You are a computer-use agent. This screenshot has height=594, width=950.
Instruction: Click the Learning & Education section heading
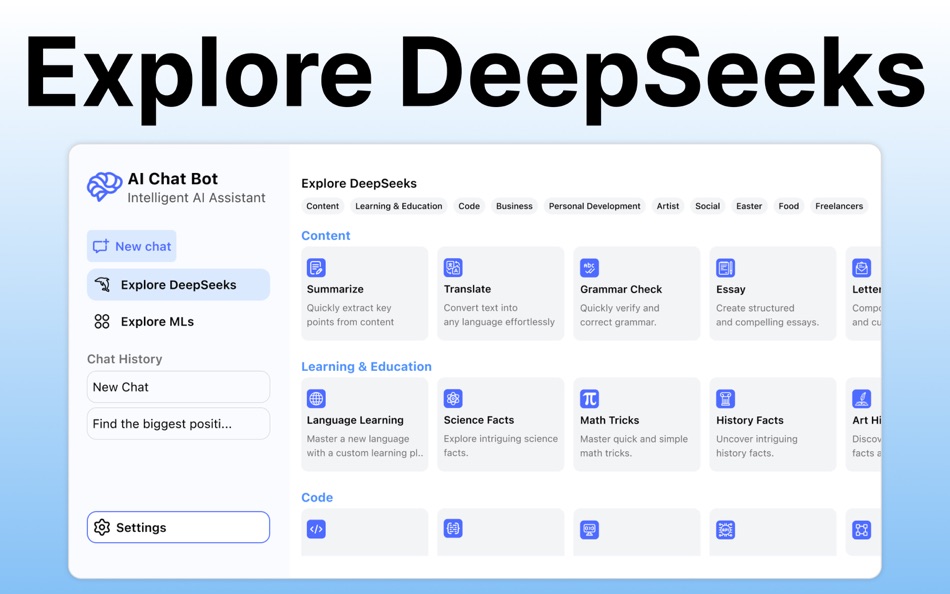click(x=367, y=367)
